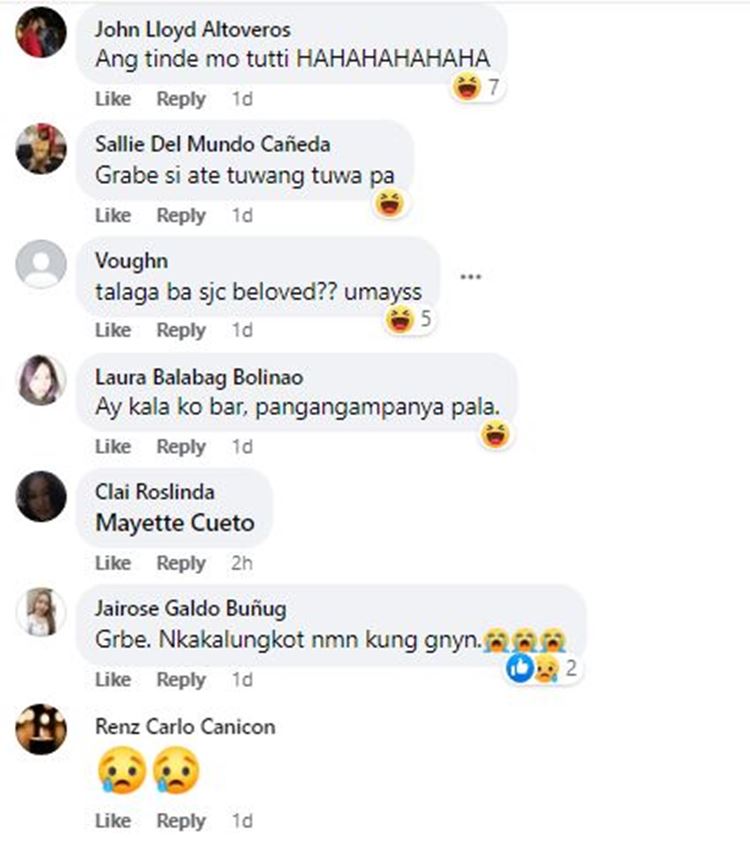
Task: Open Voughn's default avatar
Action: [x=41, y=264]
